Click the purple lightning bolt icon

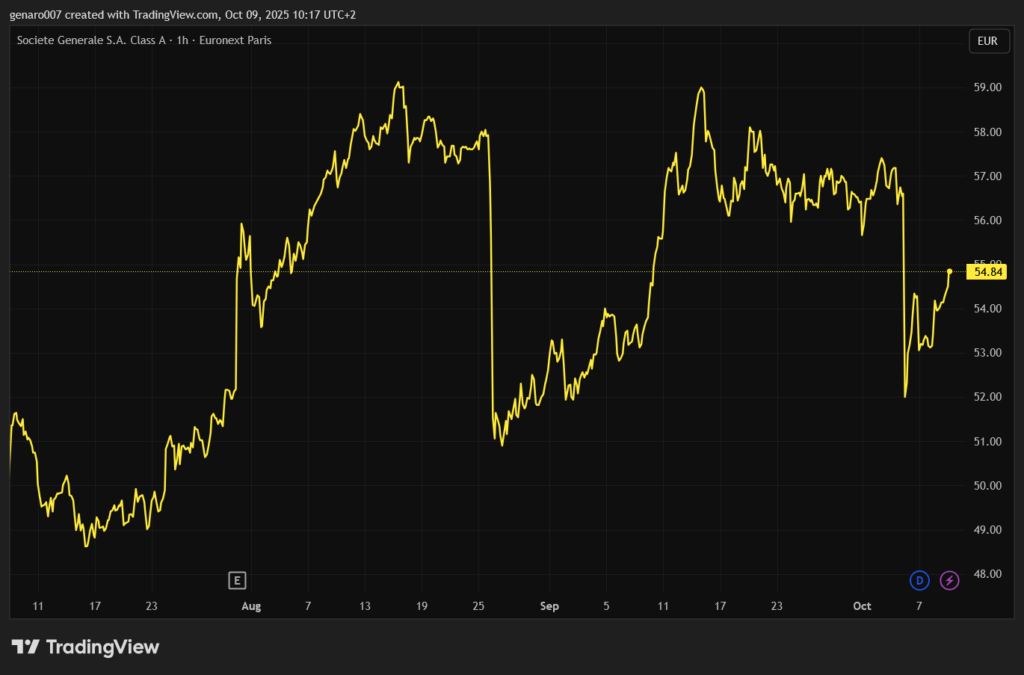(x=950, y=580)
